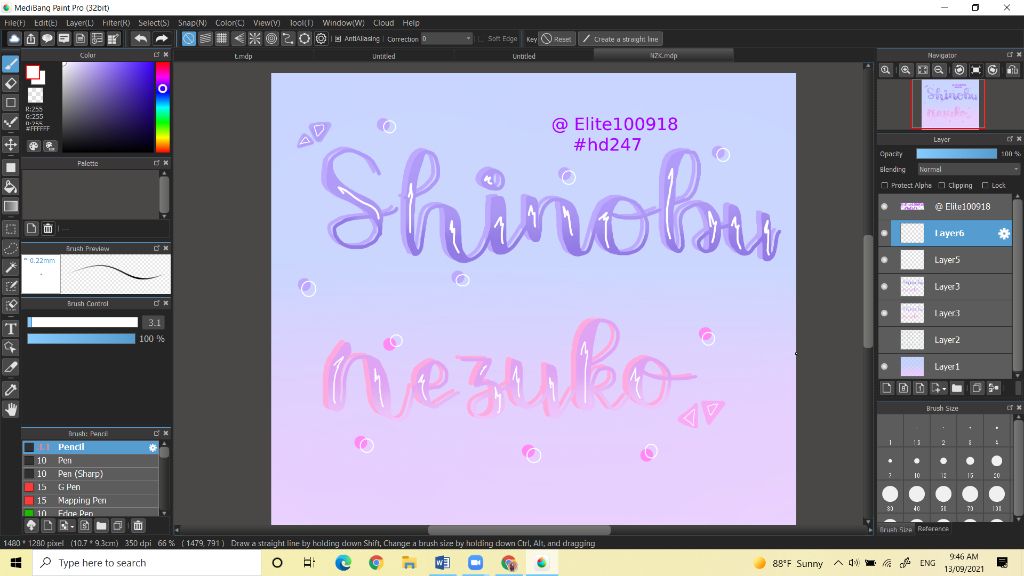The width and height of the screenshot is (1024, 576).
Task: Hide Layer6 visibility dot
Action: (x=884, y=233)
